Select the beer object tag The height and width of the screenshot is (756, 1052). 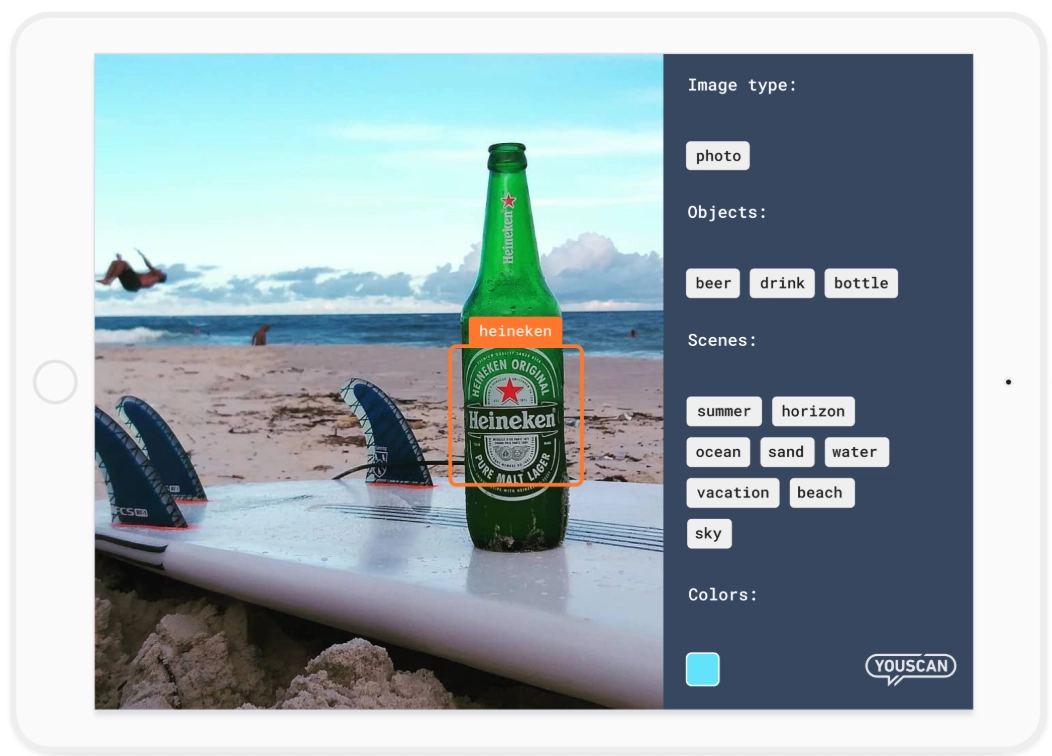(x=713, y=283)
